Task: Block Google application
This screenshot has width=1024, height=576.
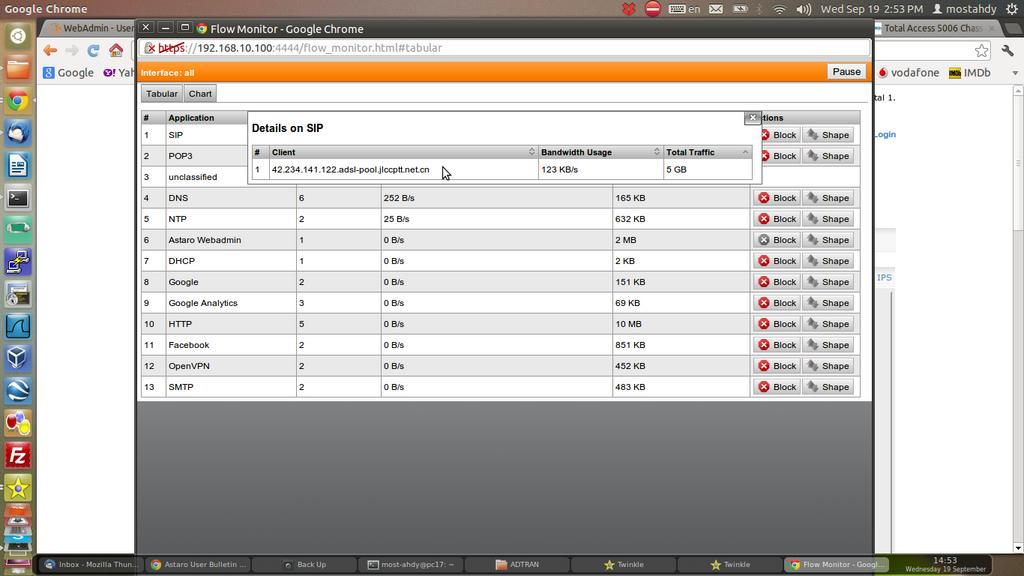Action: (x=776, y=282)
